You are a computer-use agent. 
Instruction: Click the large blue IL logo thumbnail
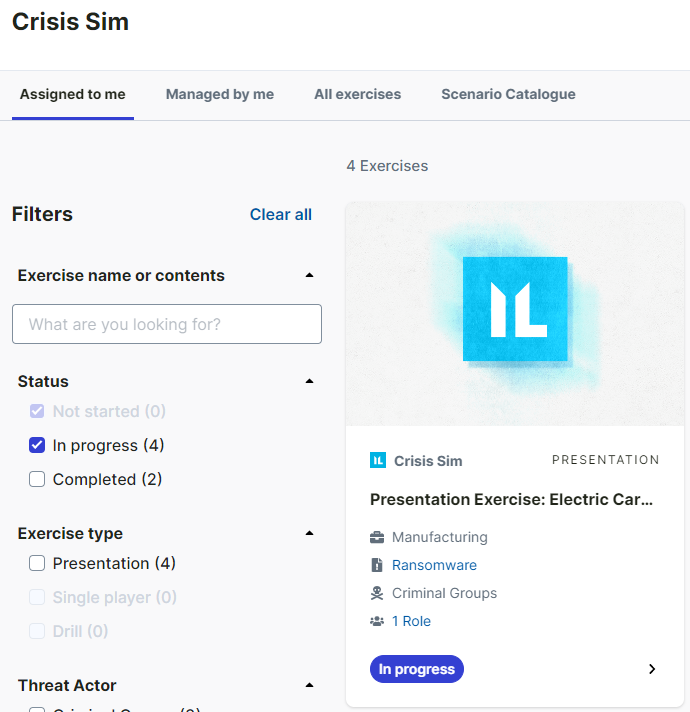pyautogui.click(x=515, y=309)
